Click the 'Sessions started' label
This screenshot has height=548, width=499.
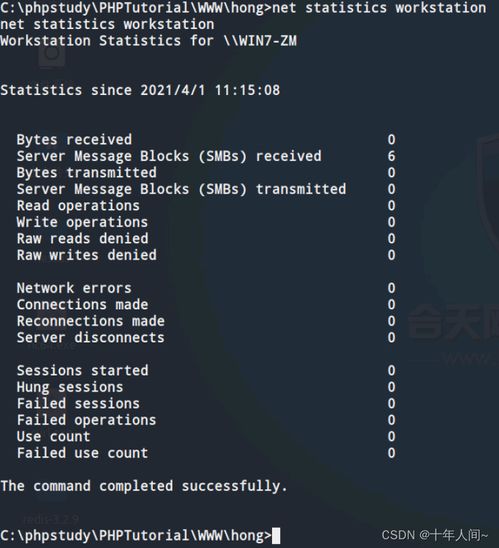tap(82, 370)
